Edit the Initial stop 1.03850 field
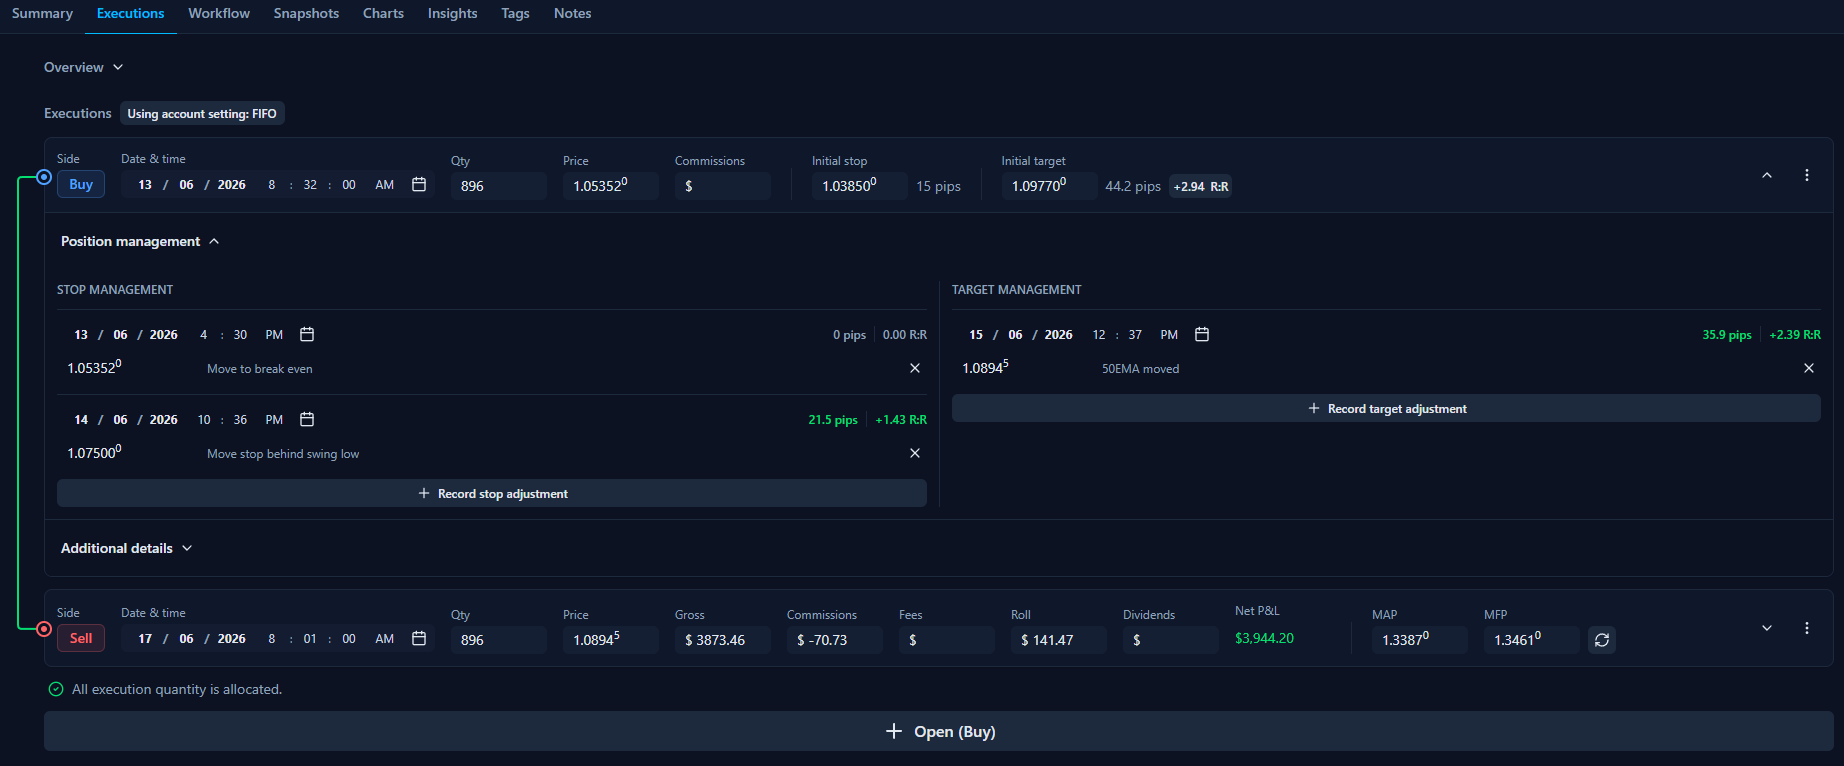Image resolution: width=1844 pixels, height=766 pixels. (x=860, y=186)
